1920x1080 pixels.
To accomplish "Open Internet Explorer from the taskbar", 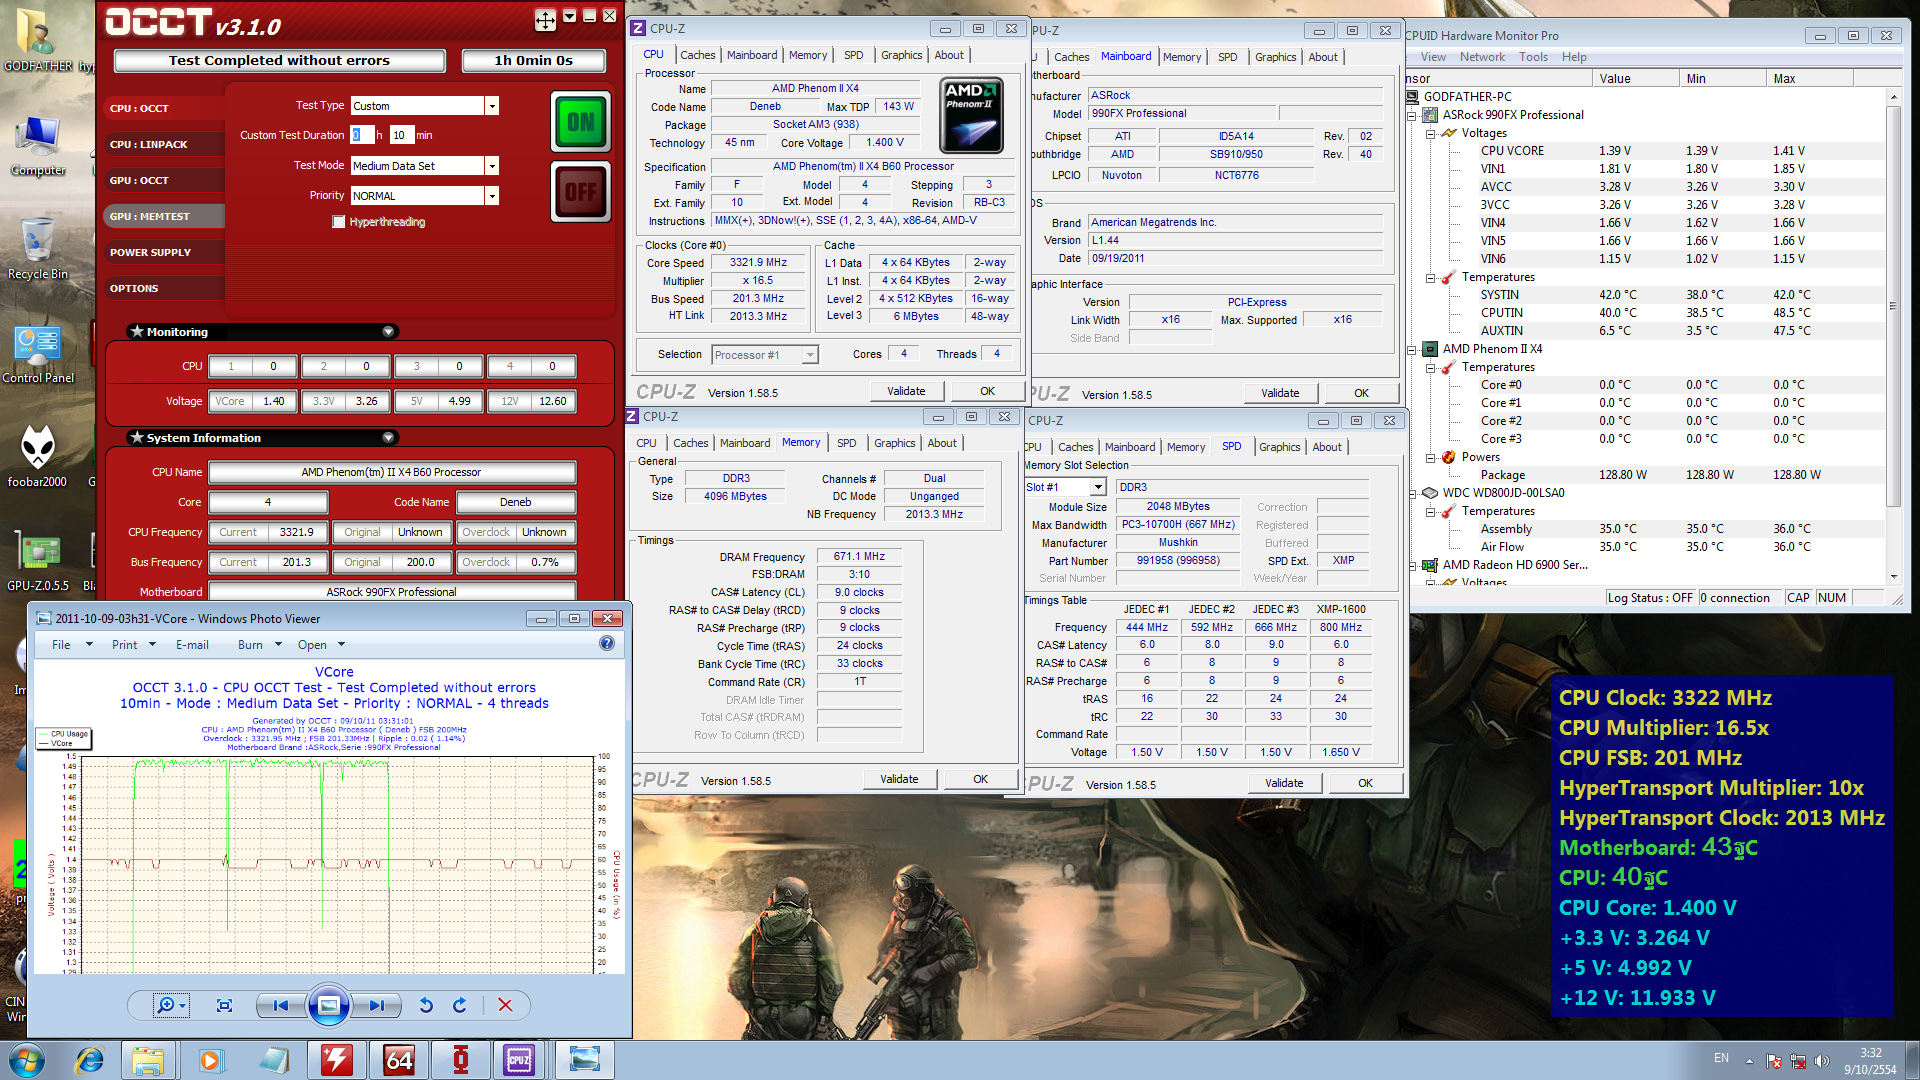I will point(90,1060).
